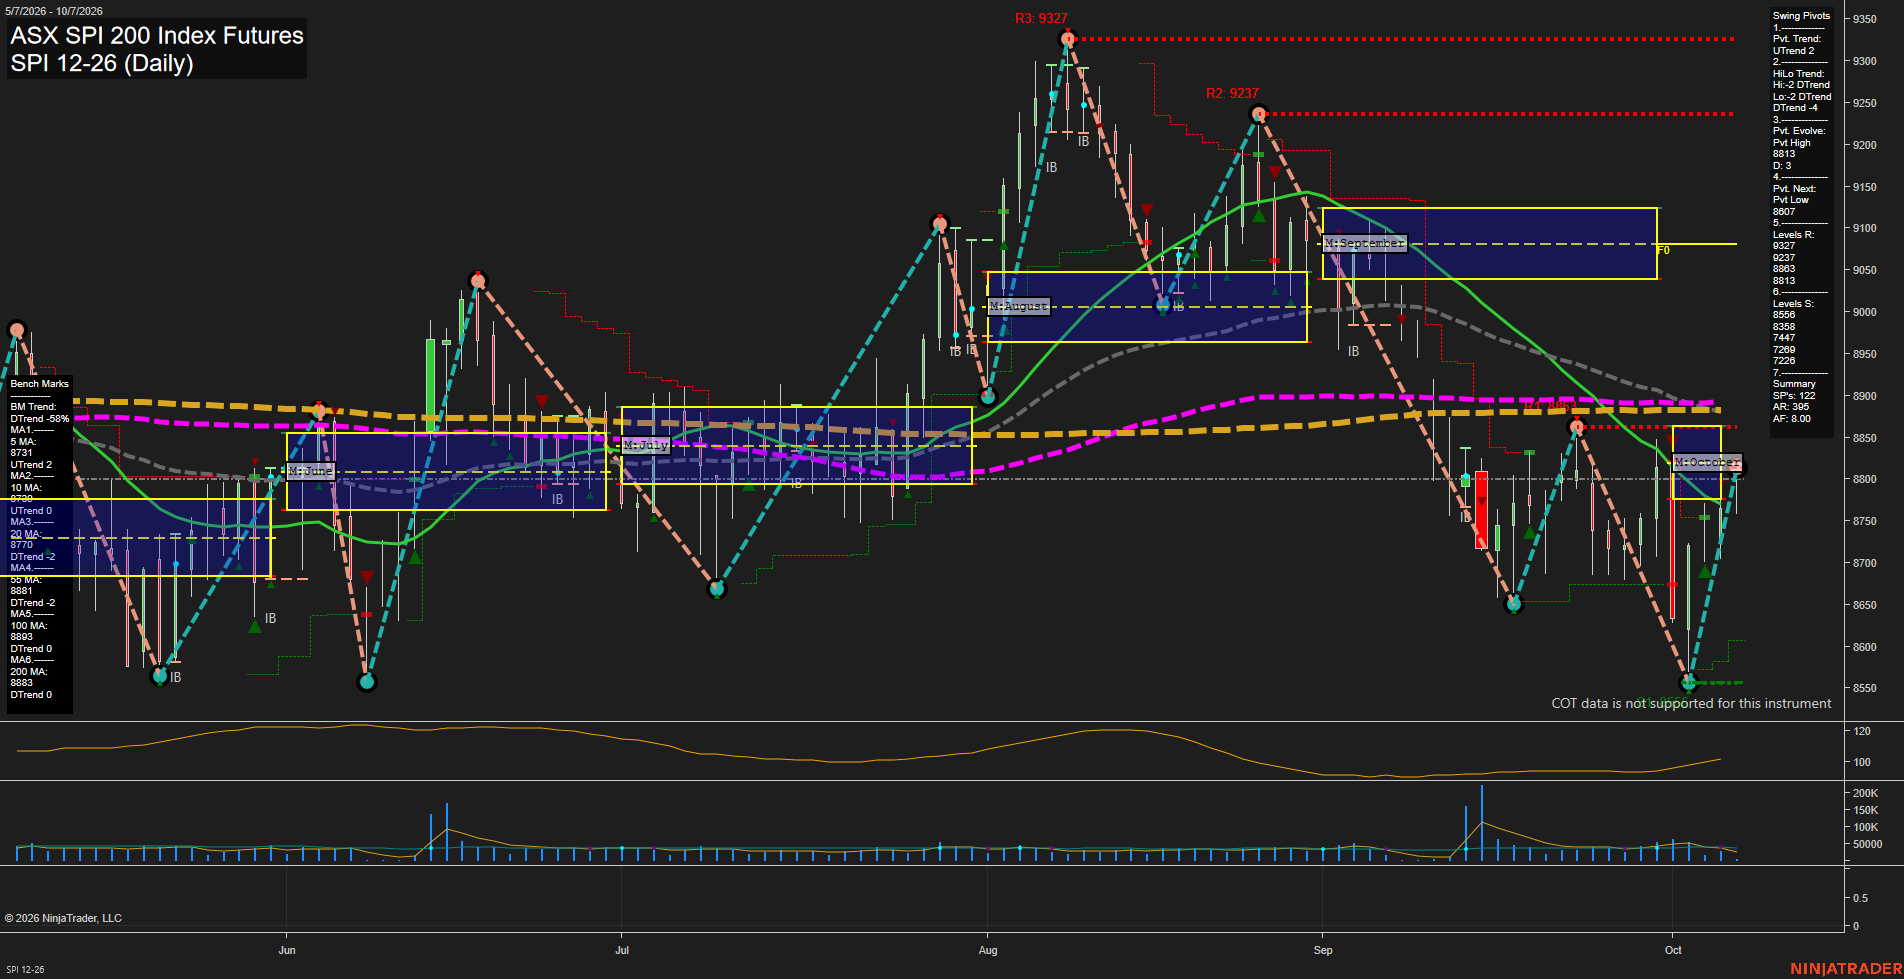Click the COT data not supported message
The height and width of the screenshot is (979, 1904).
pyautogui.click(x=1691, y=703)
